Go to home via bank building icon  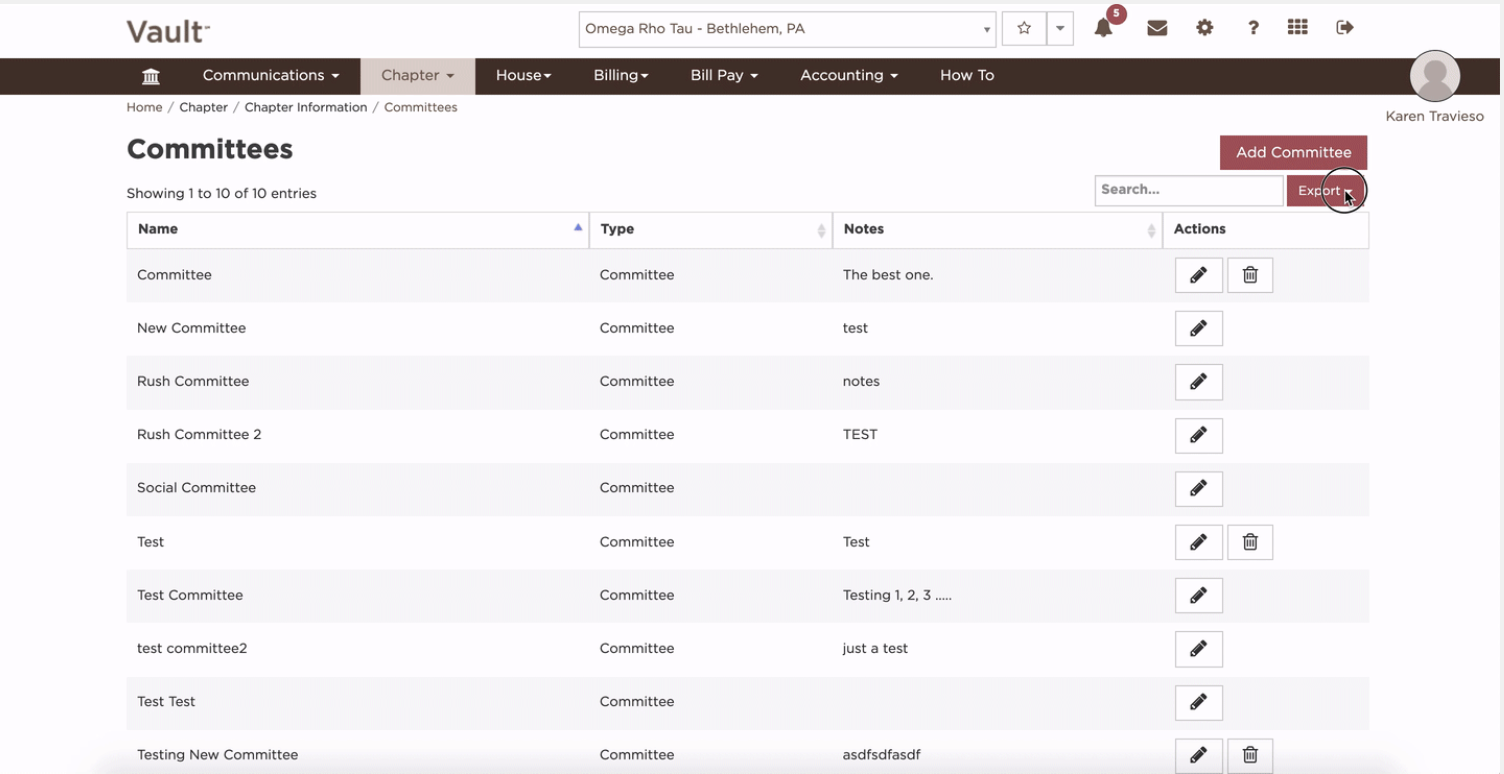click(x=151, y=76)
